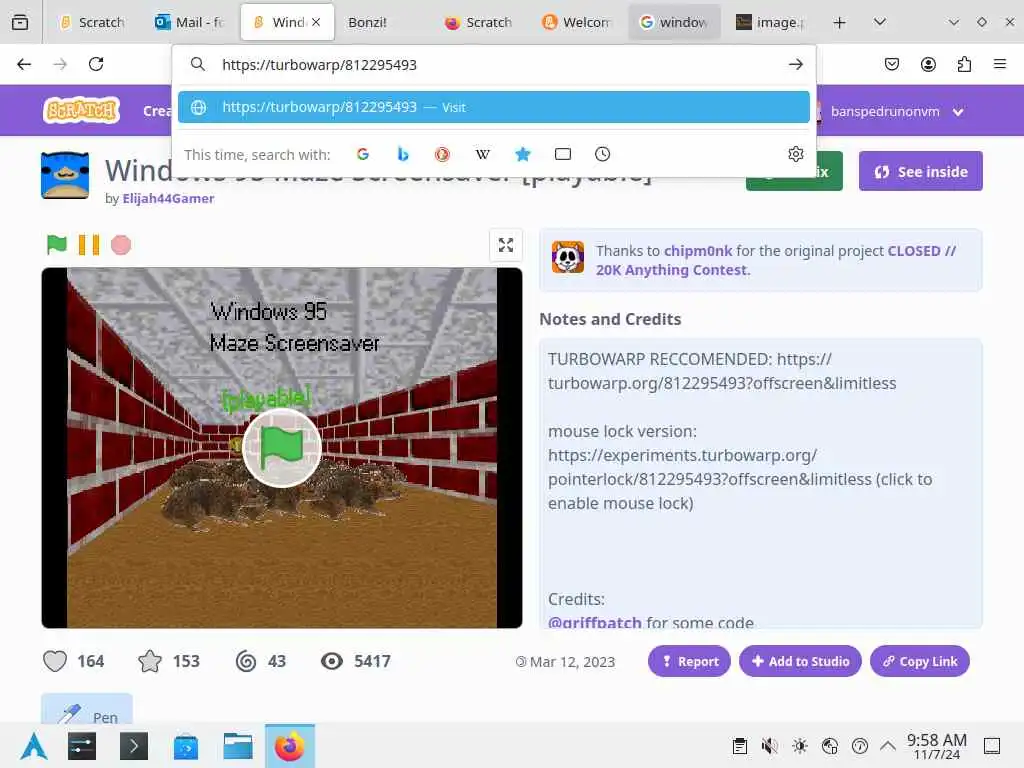
Task: Open the terminal icon in the taskbar
Action: point(134,746)
